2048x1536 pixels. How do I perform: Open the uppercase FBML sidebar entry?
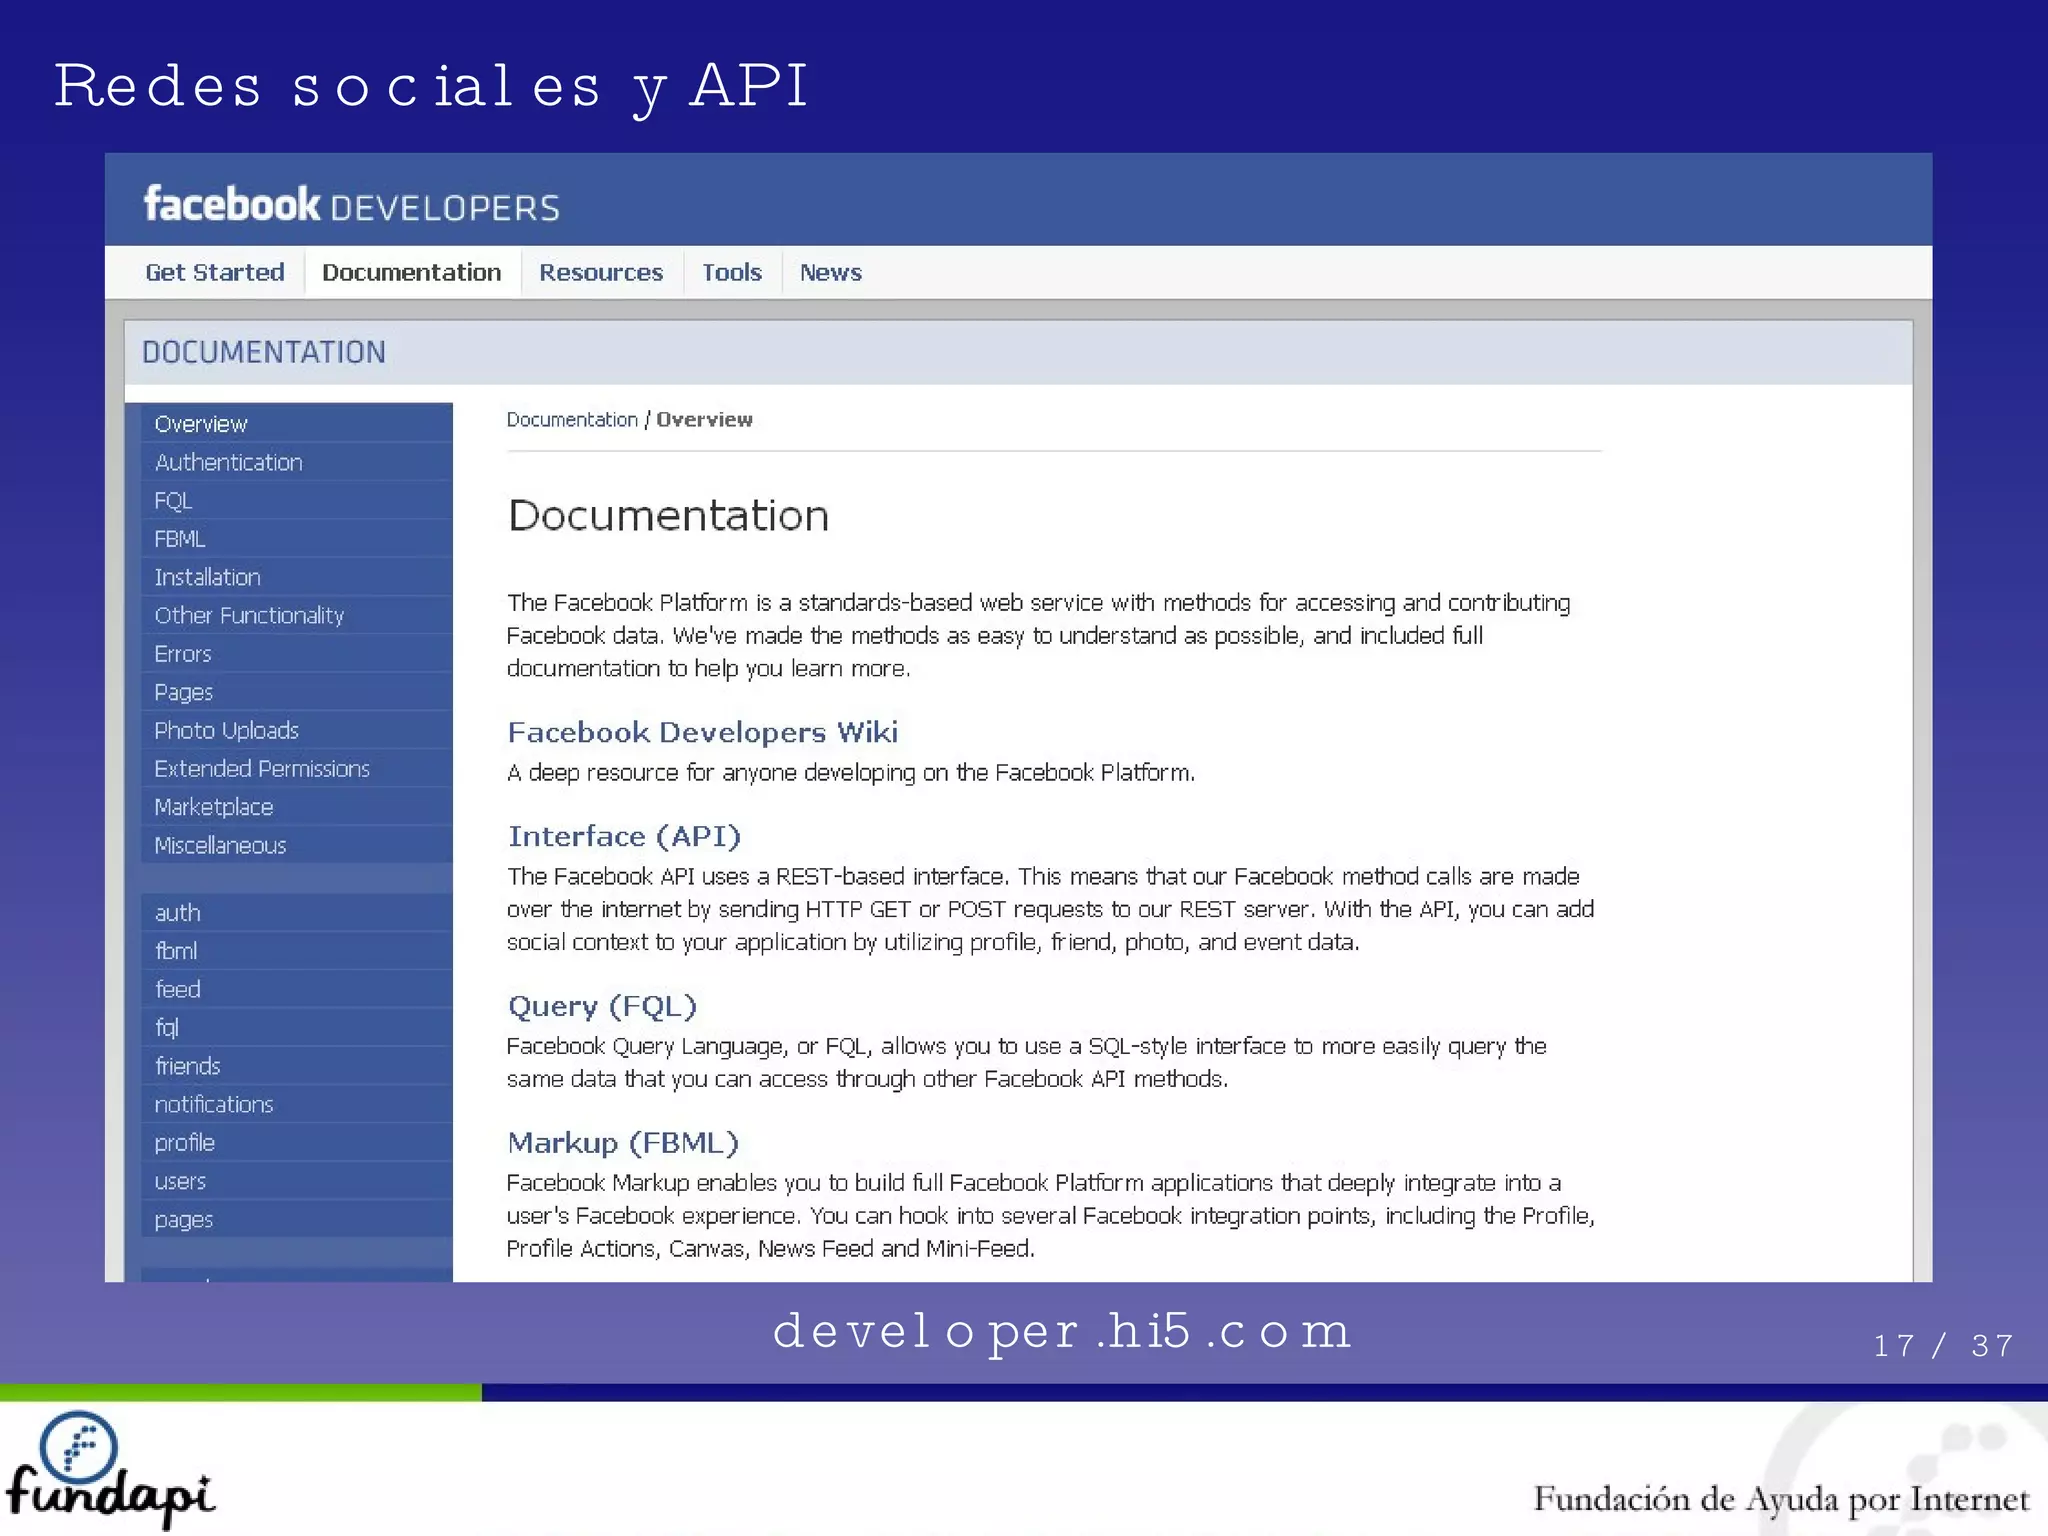pyautogui.click(x=297, y=539)
